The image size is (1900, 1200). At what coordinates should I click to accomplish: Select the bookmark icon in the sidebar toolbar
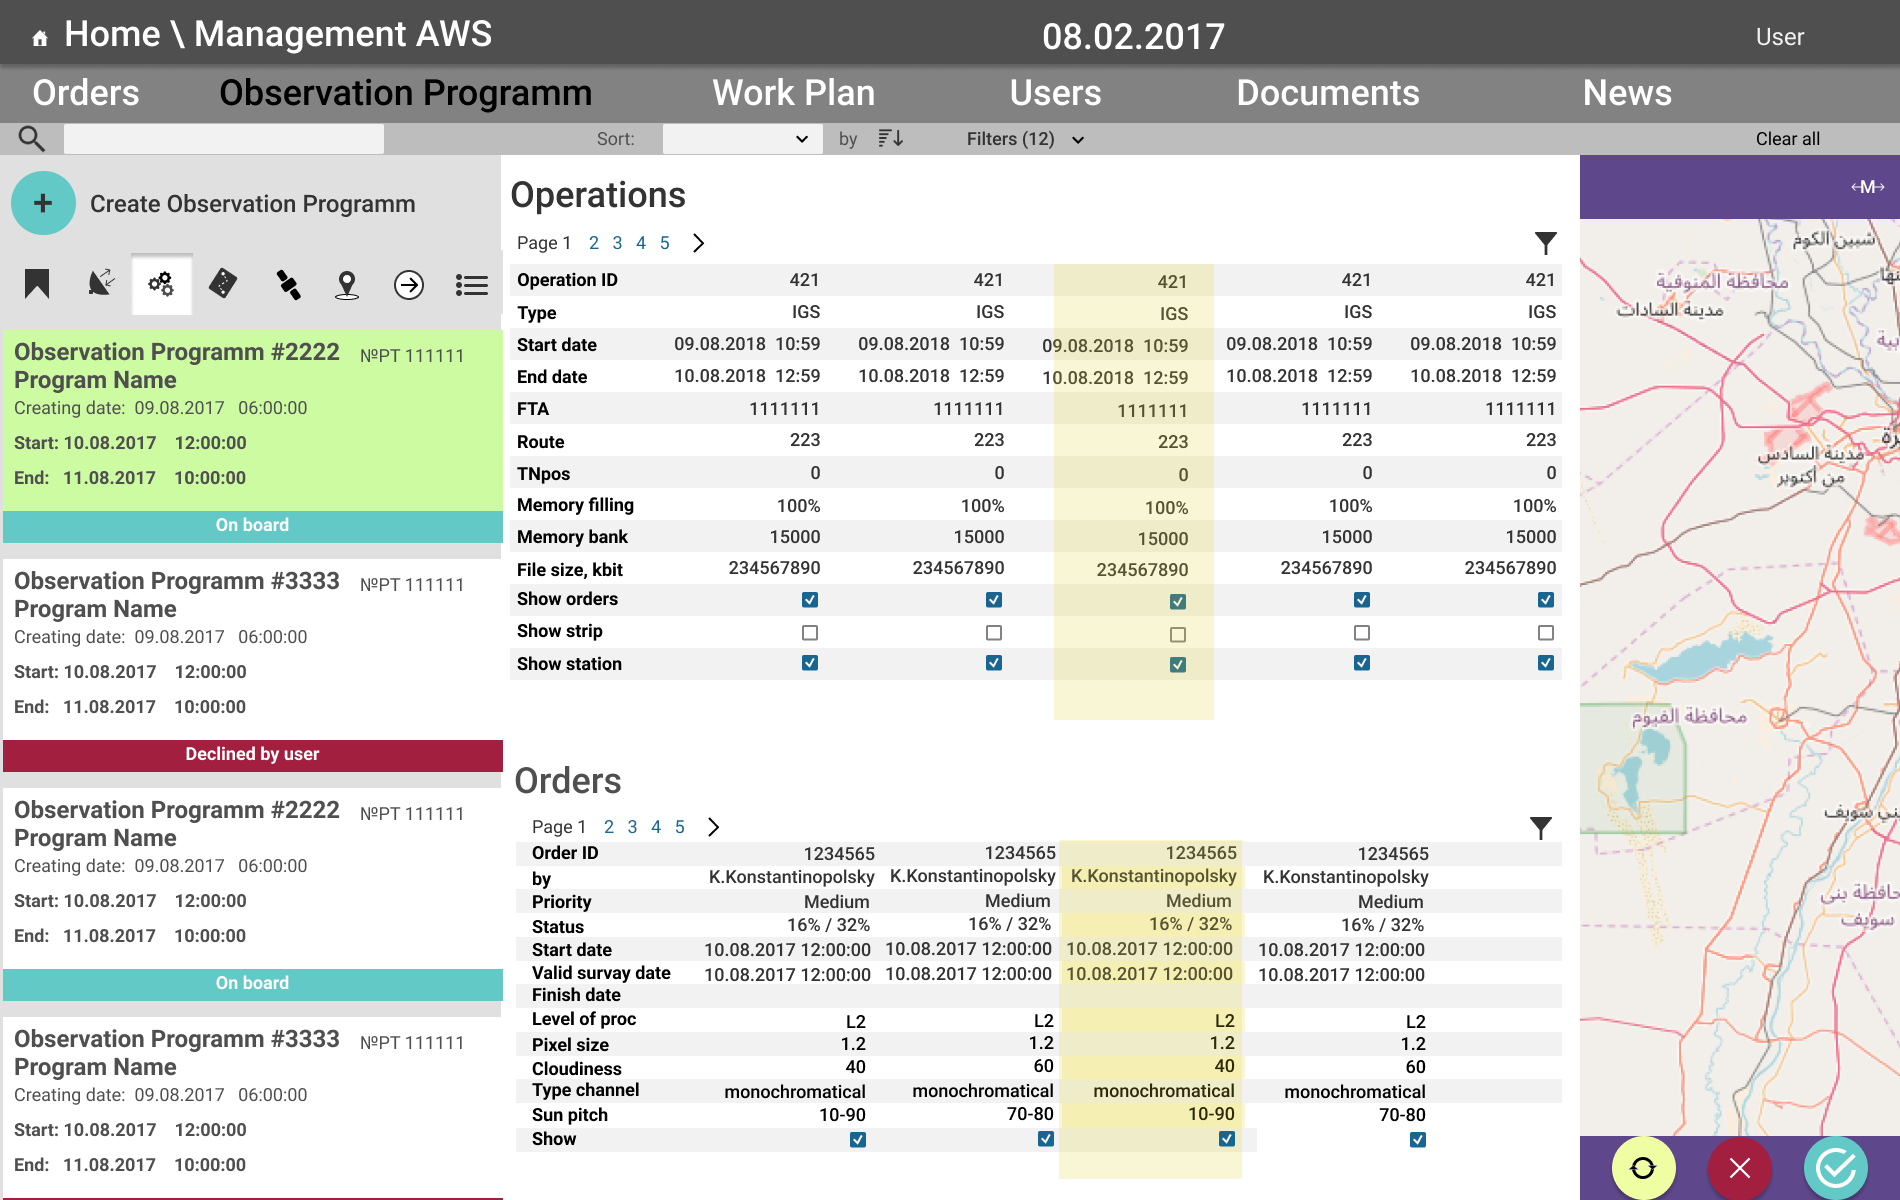tap(37, 284)
